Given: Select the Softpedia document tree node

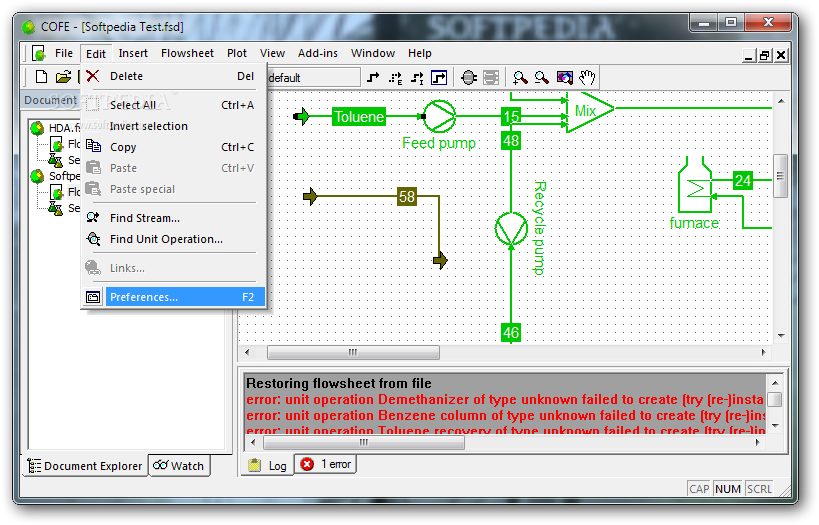Looking at the screenshot, I should coord(64,176).
